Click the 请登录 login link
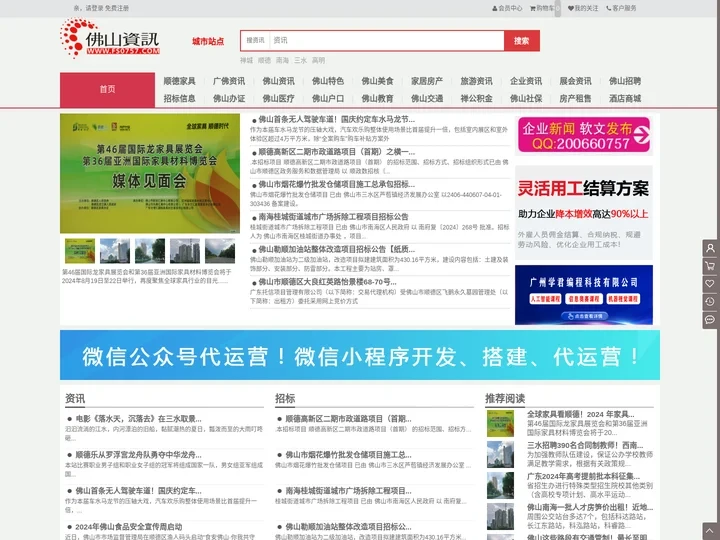 coord(95,8)
